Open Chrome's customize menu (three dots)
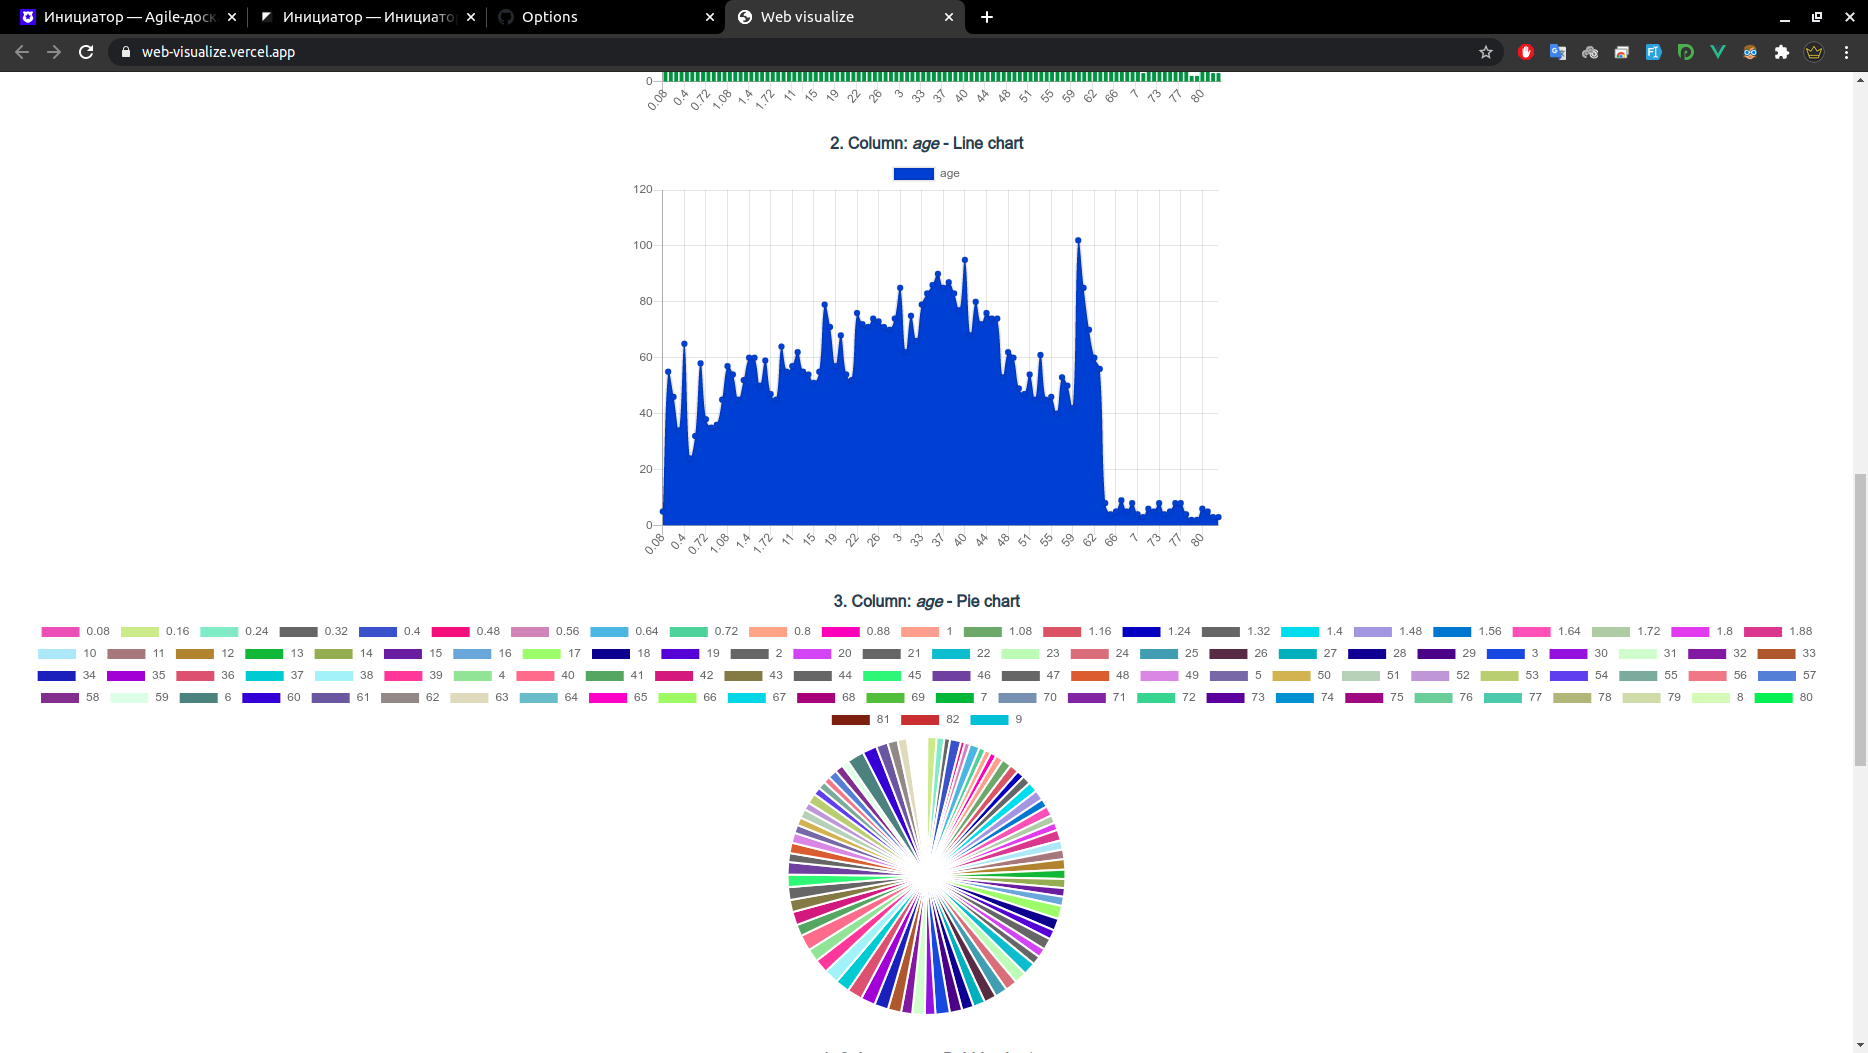The height and width of the screenshot is (1053, 1868). (x=1846, y=52)
